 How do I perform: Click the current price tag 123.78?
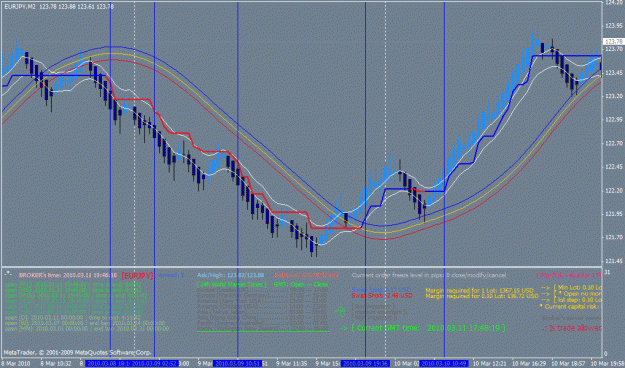click(x=614, y=41)
